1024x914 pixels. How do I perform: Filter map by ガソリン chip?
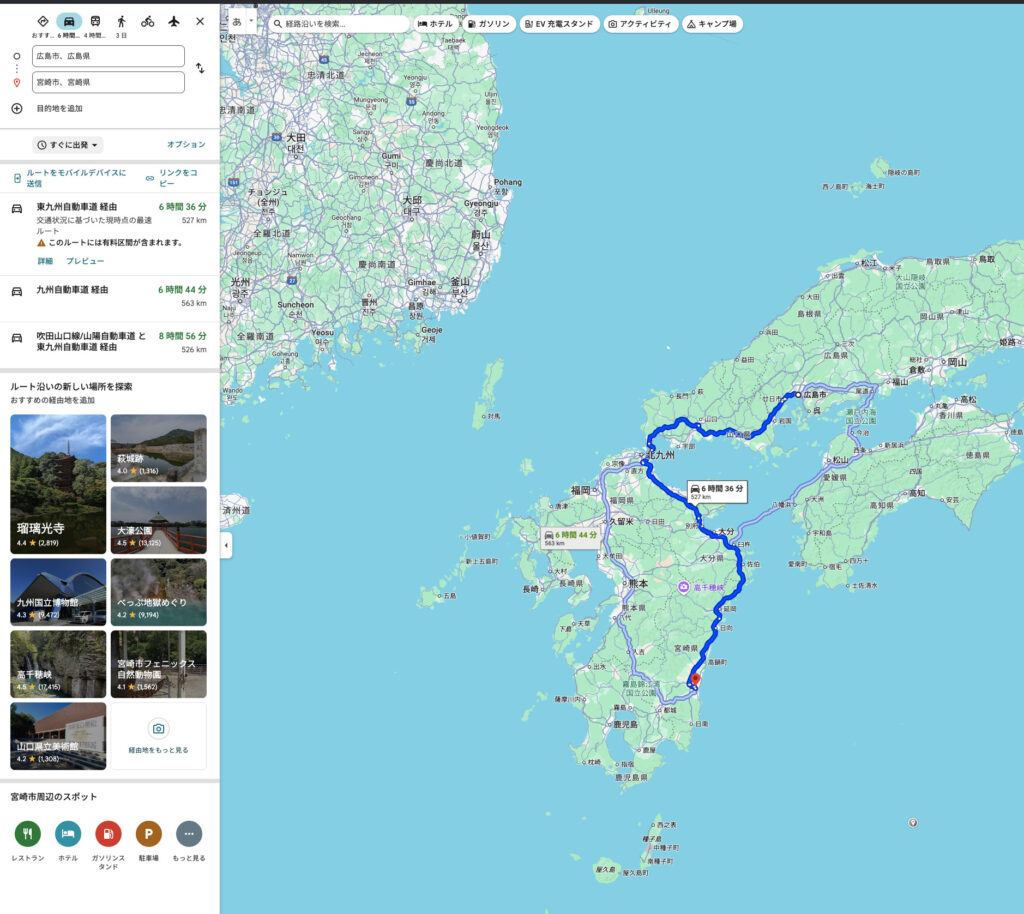489,24
